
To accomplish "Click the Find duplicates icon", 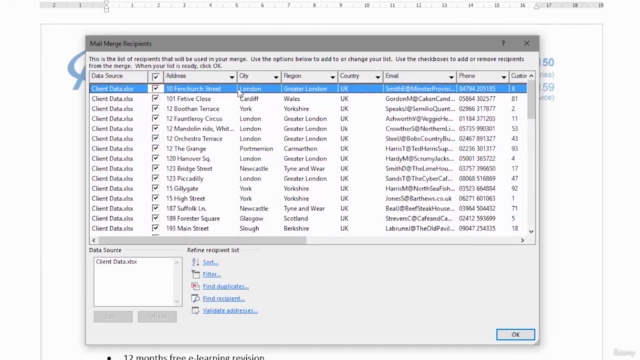I will point(196,286).
